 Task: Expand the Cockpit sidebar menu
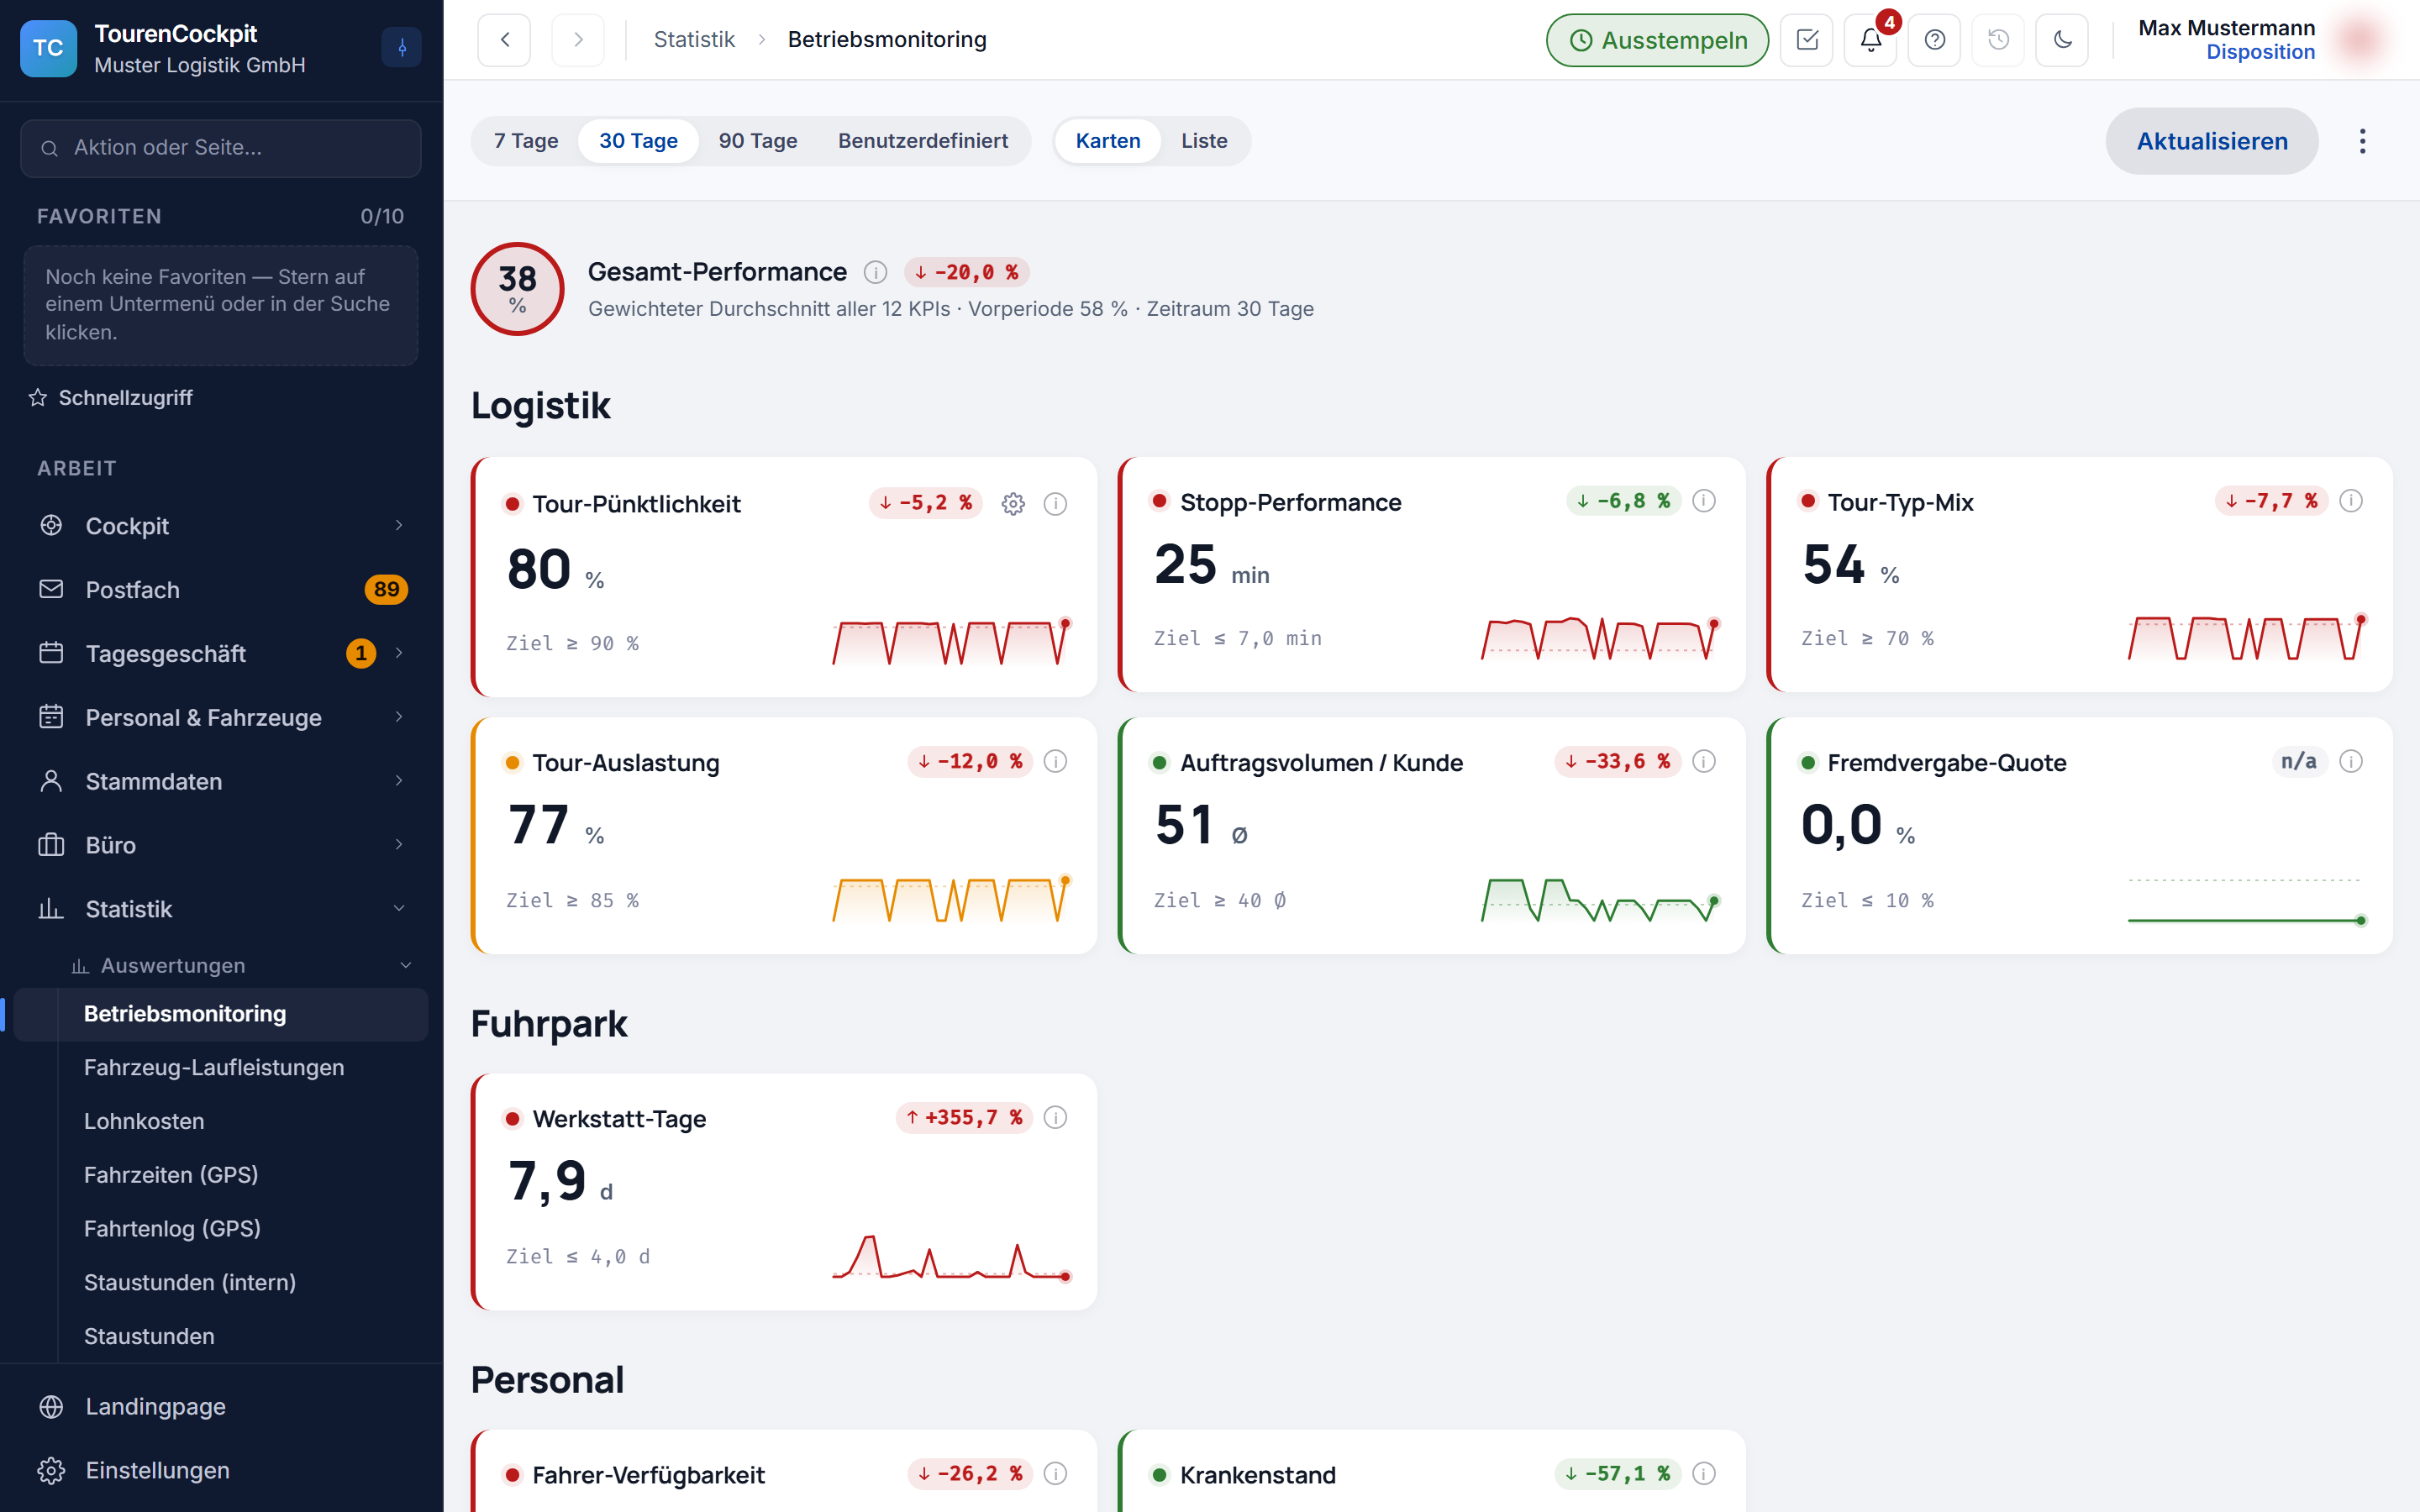[x=221, y=526]
